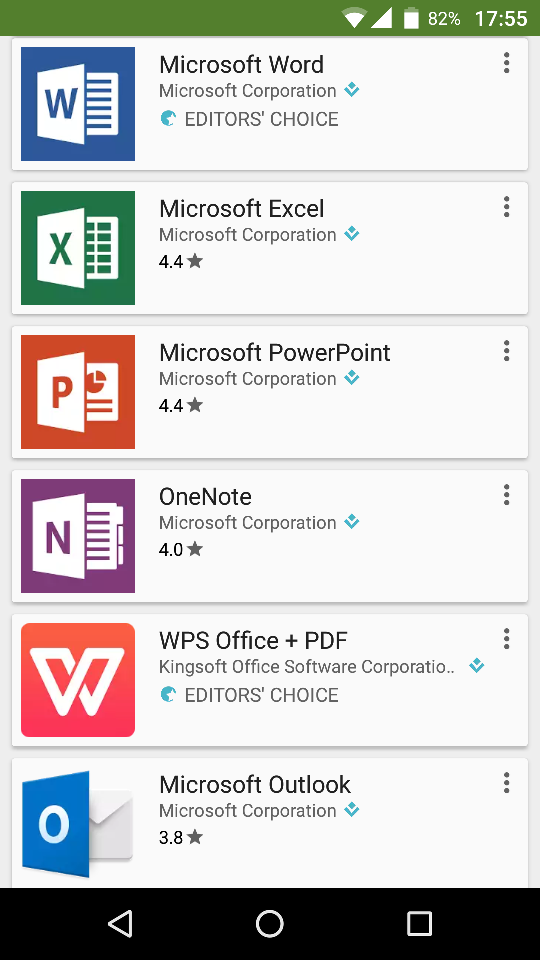
Task: Tap the red WPS Office icon
Action: point(78,680)
